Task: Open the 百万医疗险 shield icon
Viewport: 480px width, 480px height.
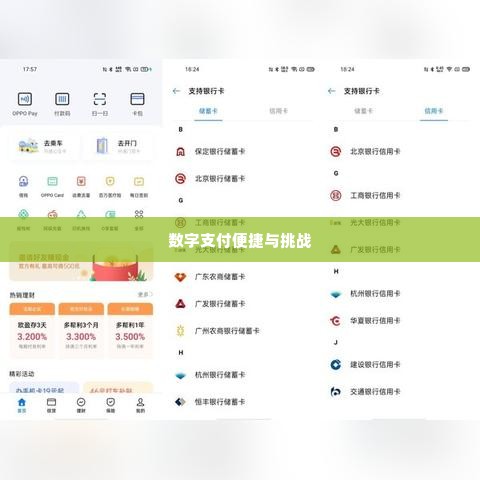Action: (110, 181)
